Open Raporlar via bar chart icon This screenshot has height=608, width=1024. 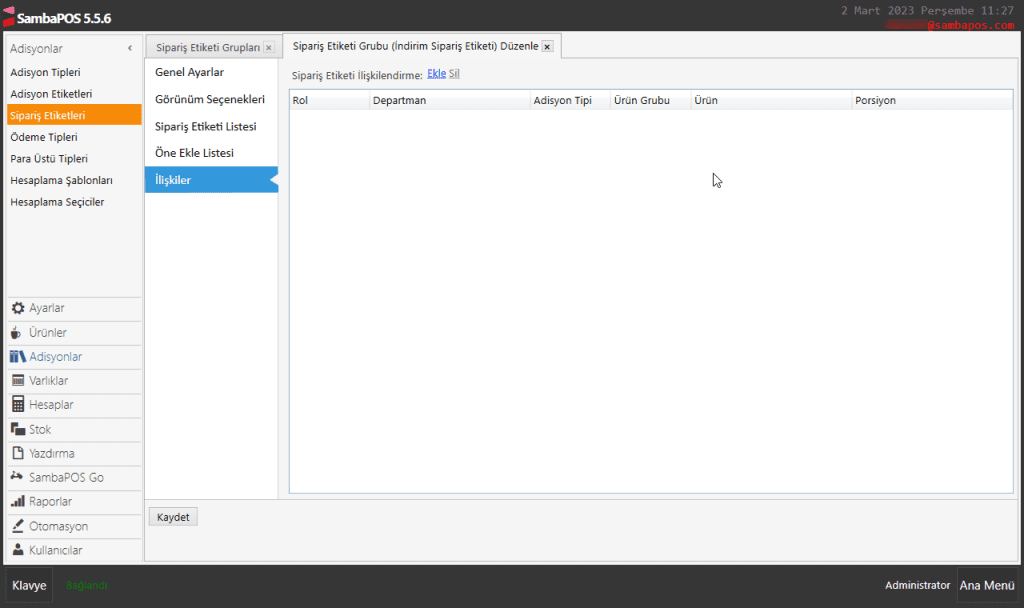click(x=18, y=502)
